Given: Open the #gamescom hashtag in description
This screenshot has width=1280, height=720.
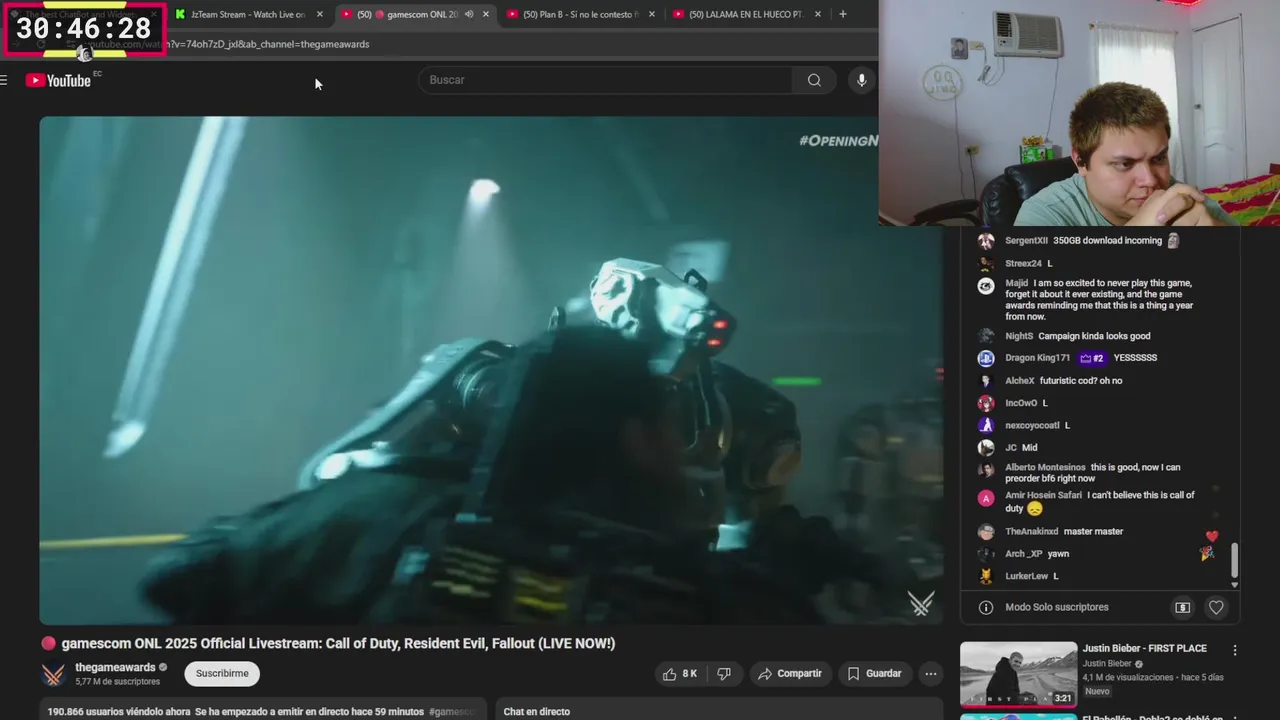Looking at the screenshot, I should coord(452,712).
